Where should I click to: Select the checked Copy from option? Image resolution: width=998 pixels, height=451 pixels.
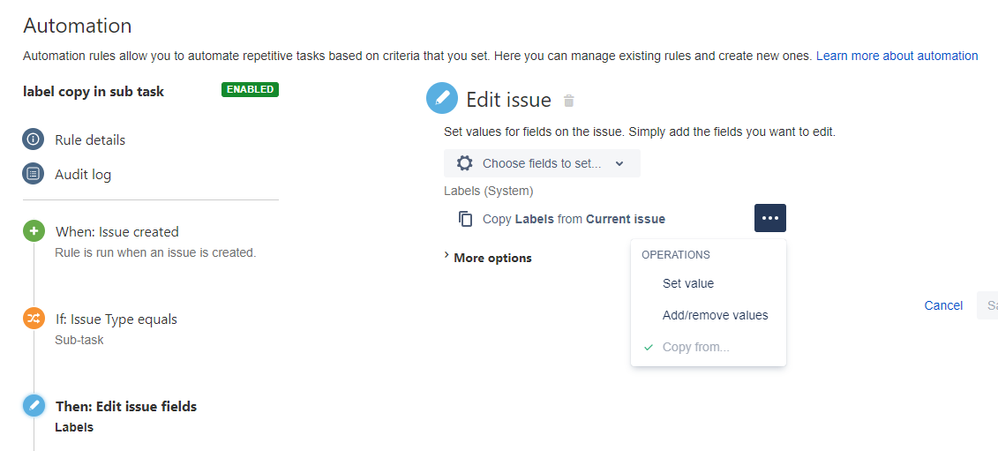[696, 347]
